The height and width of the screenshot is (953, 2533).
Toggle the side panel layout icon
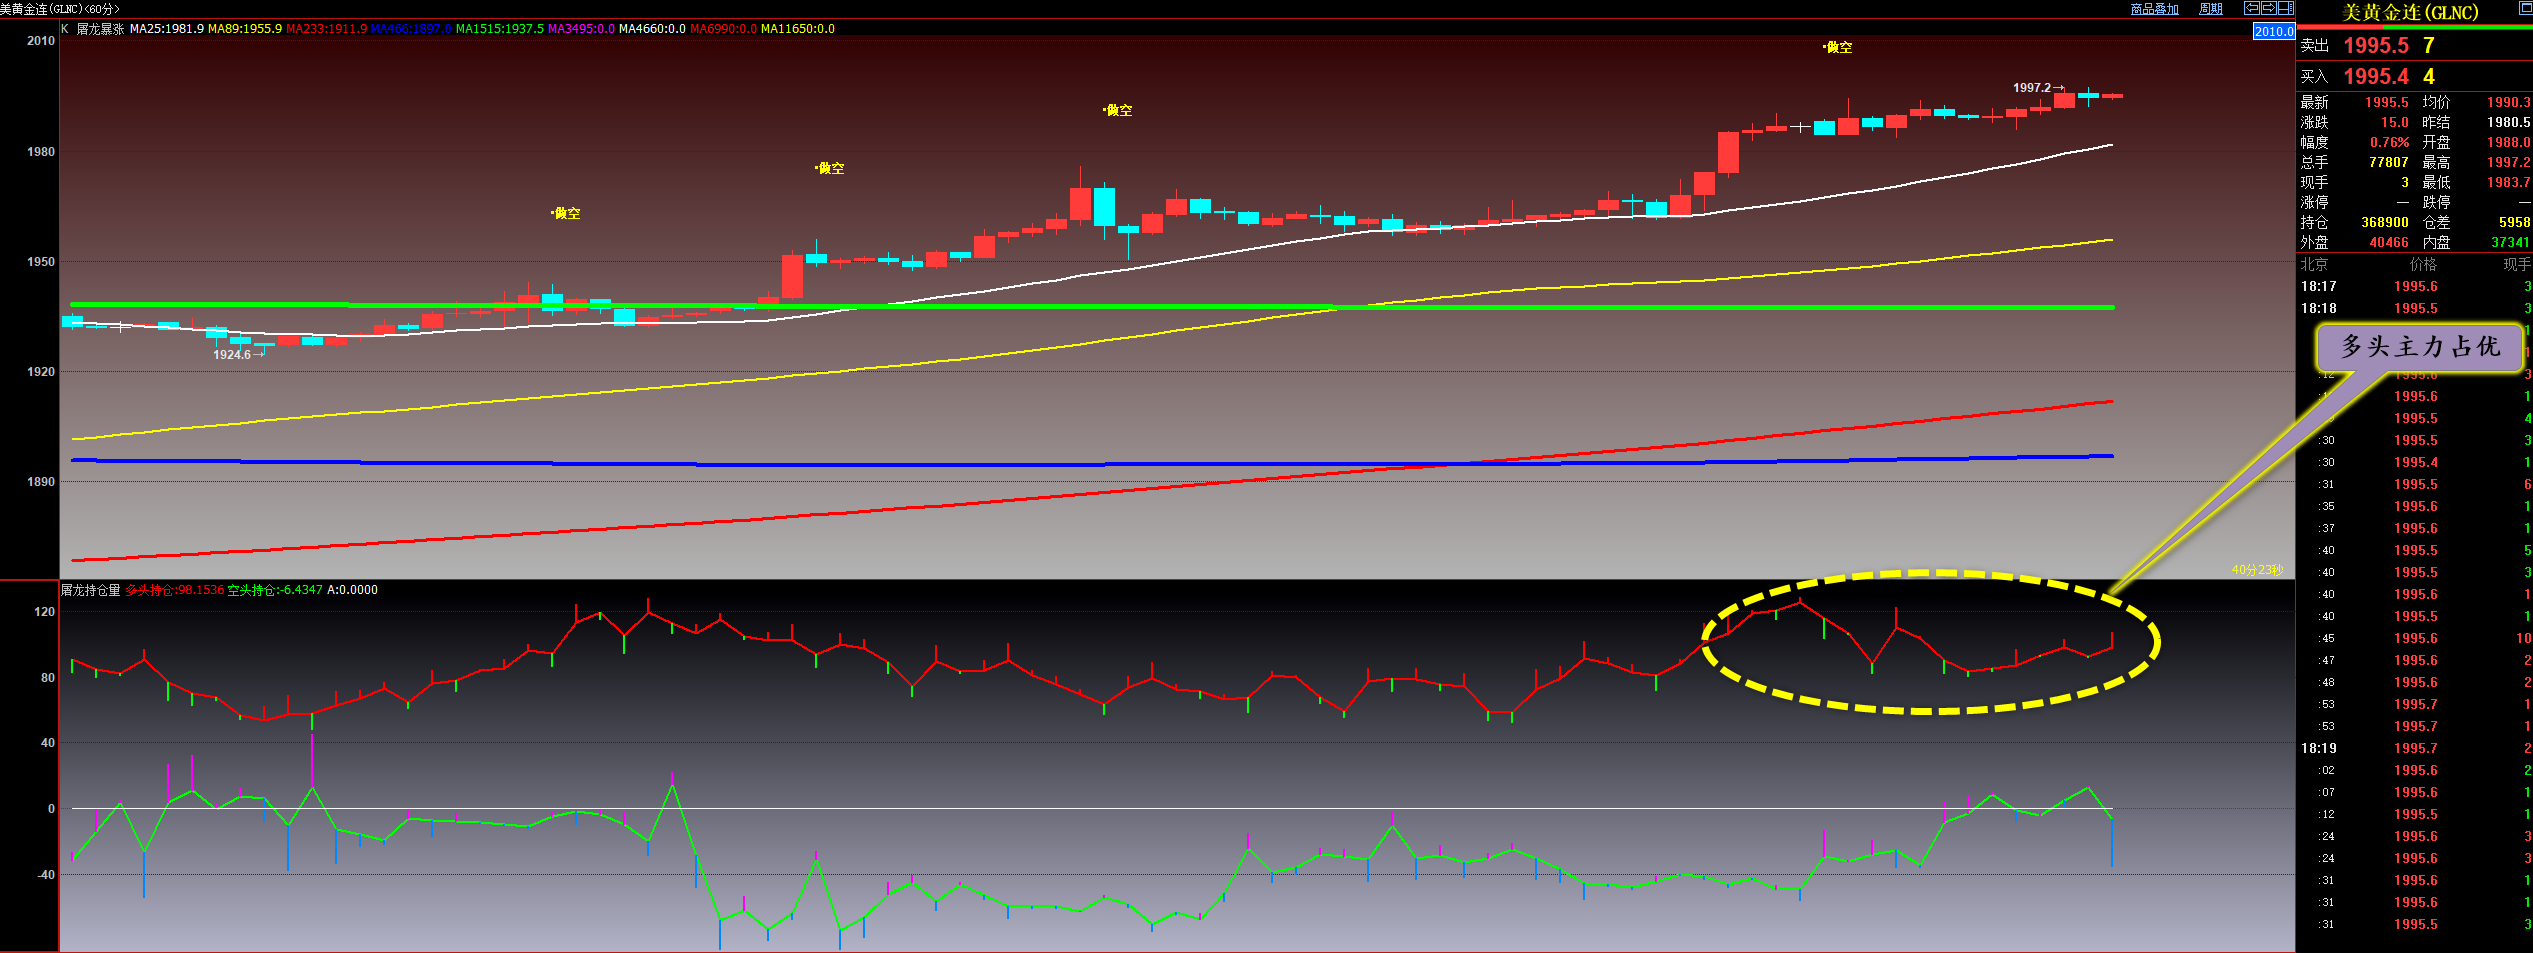pos(2285,8)
